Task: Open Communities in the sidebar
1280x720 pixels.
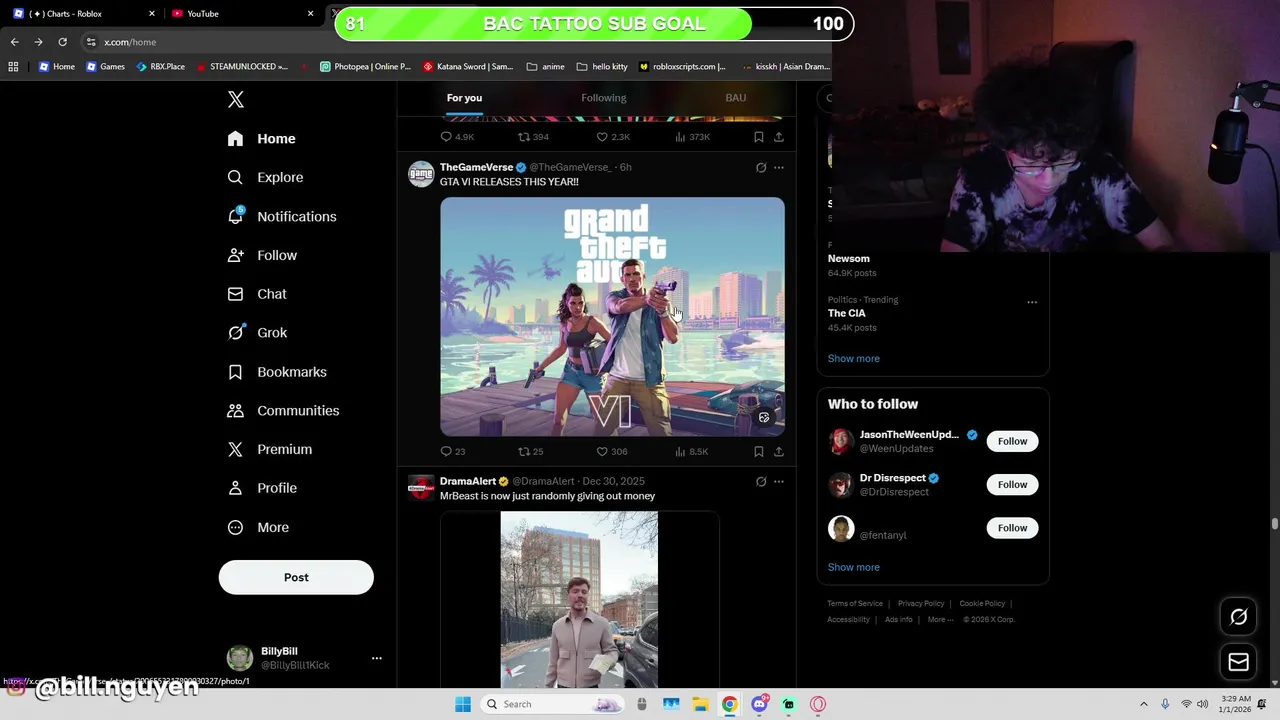Action: pyautogui.click(x=284, y=411)
